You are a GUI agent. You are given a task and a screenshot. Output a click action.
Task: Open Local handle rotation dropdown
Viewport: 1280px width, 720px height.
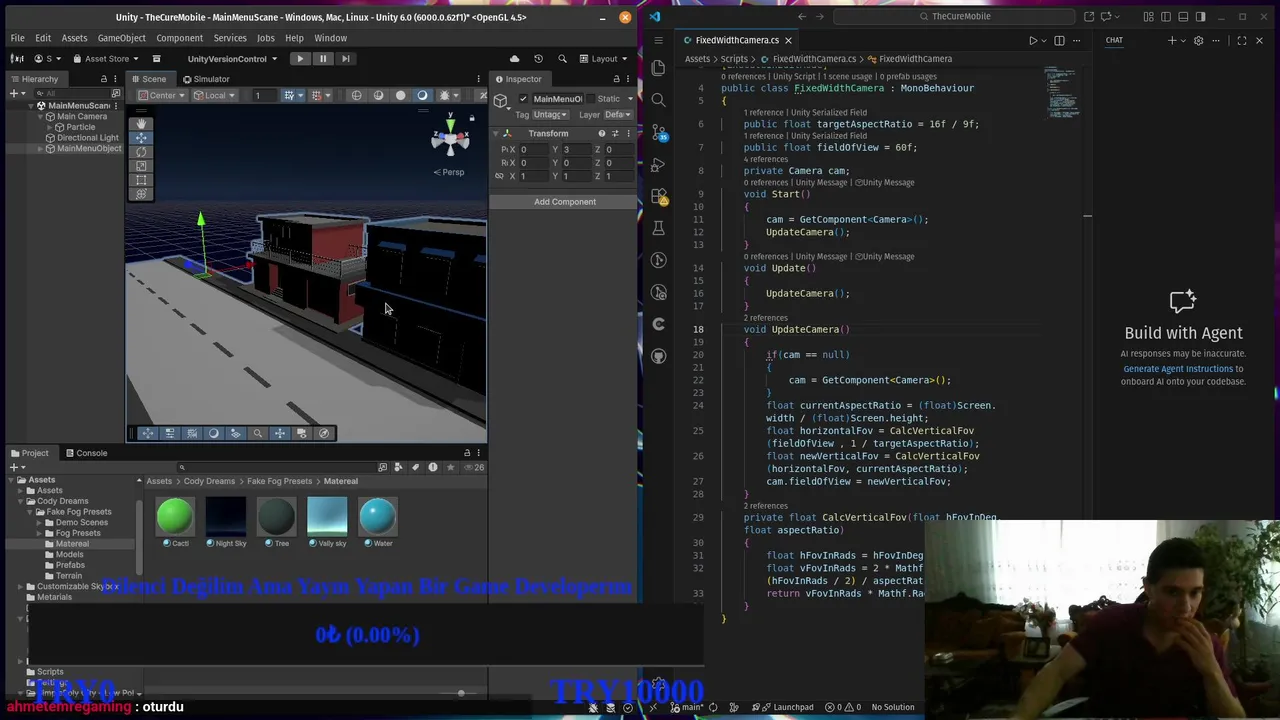tap(215, 95)
